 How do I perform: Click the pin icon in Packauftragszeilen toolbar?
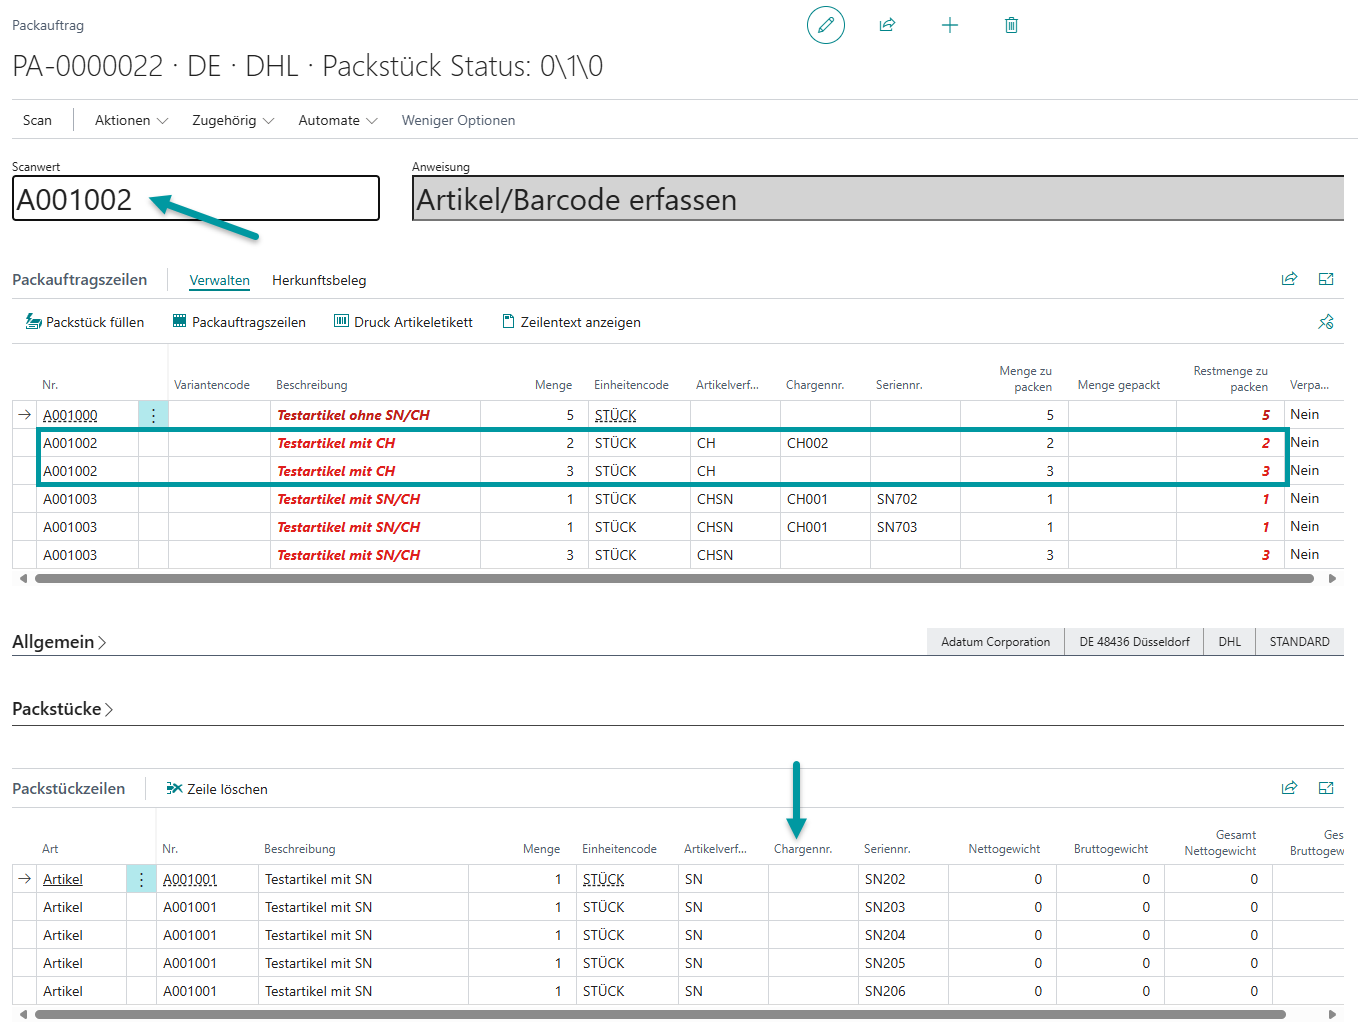[x=1326, y=322]
